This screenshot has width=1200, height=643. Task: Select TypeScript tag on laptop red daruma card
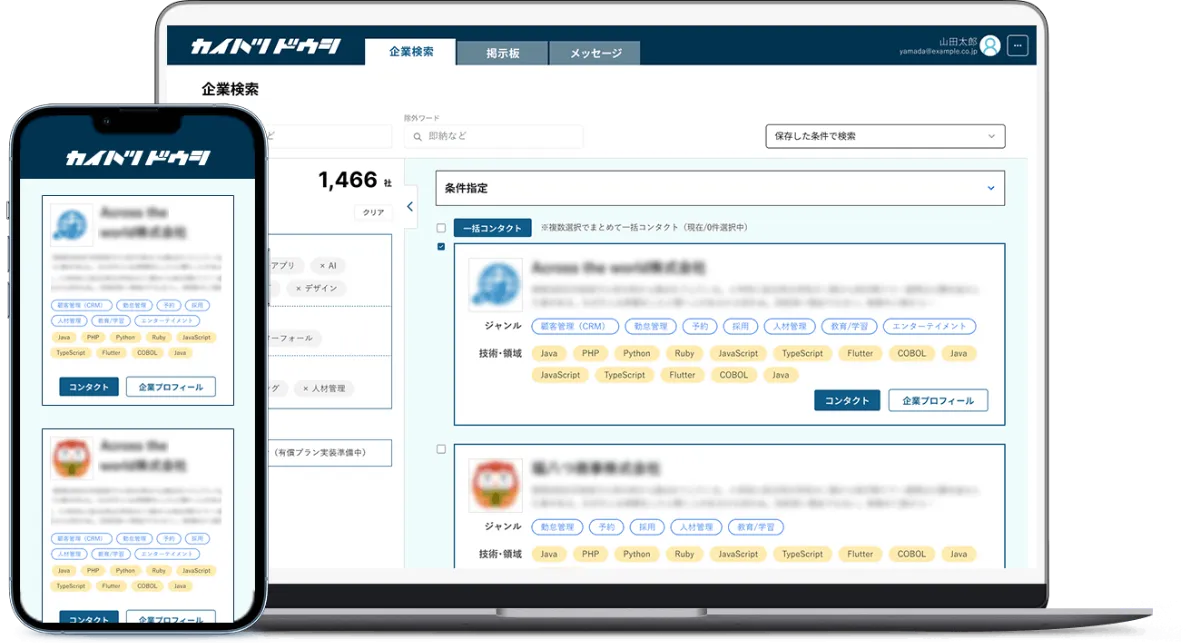[x=802, y=554]
